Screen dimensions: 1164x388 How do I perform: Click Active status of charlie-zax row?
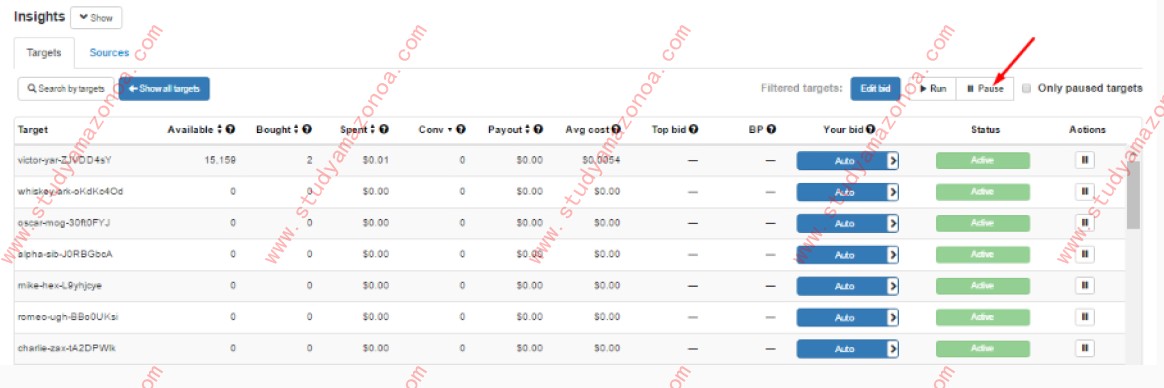coord(982,349)
